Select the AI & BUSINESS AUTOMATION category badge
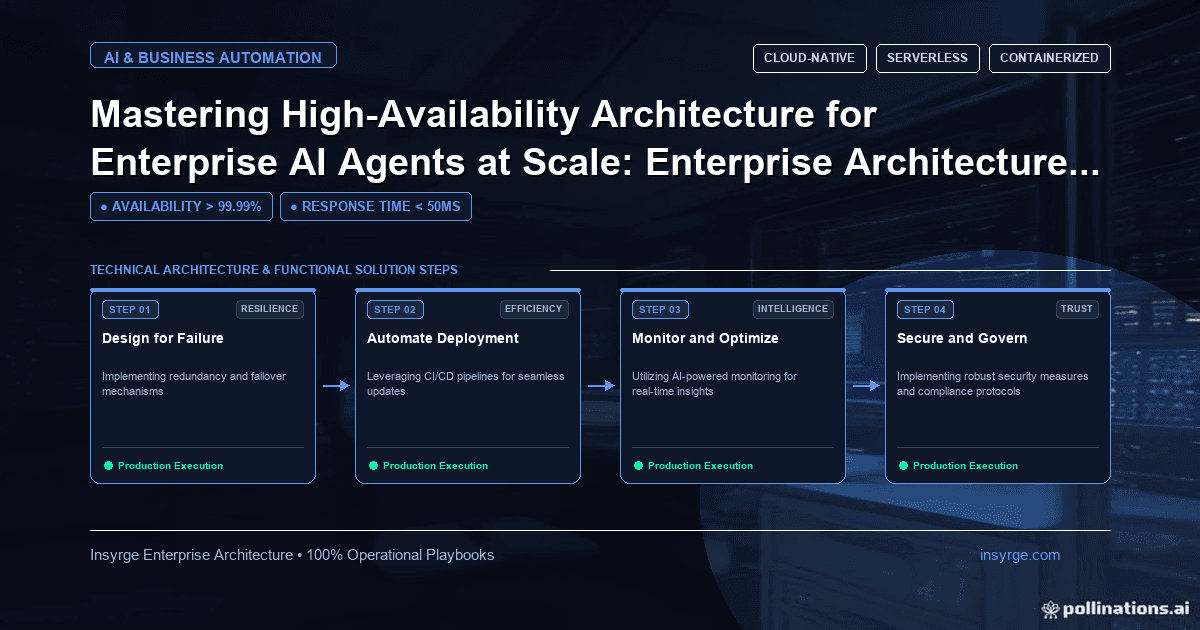 point(213,56)
